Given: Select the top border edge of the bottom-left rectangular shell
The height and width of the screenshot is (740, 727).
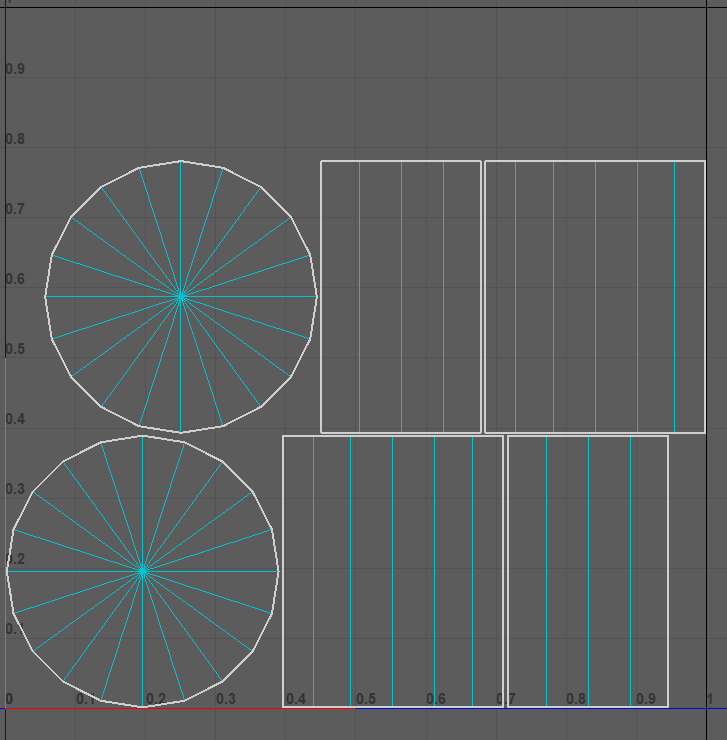Looking at the screenshot, I should coord(393,436).
